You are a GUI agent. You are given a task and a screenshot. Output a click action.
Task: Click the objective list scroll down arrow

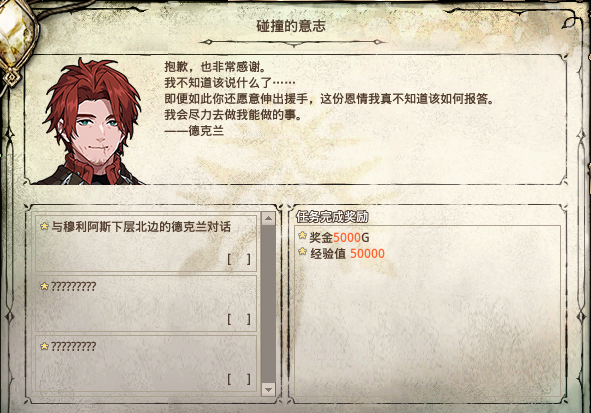pos(268,389)
